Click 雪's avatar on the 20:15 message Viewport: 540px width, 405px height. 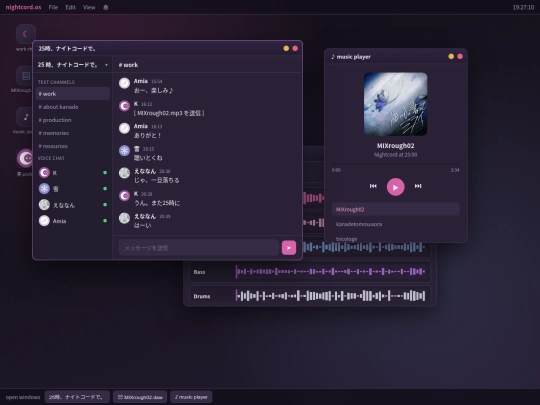tap(124, 150)
